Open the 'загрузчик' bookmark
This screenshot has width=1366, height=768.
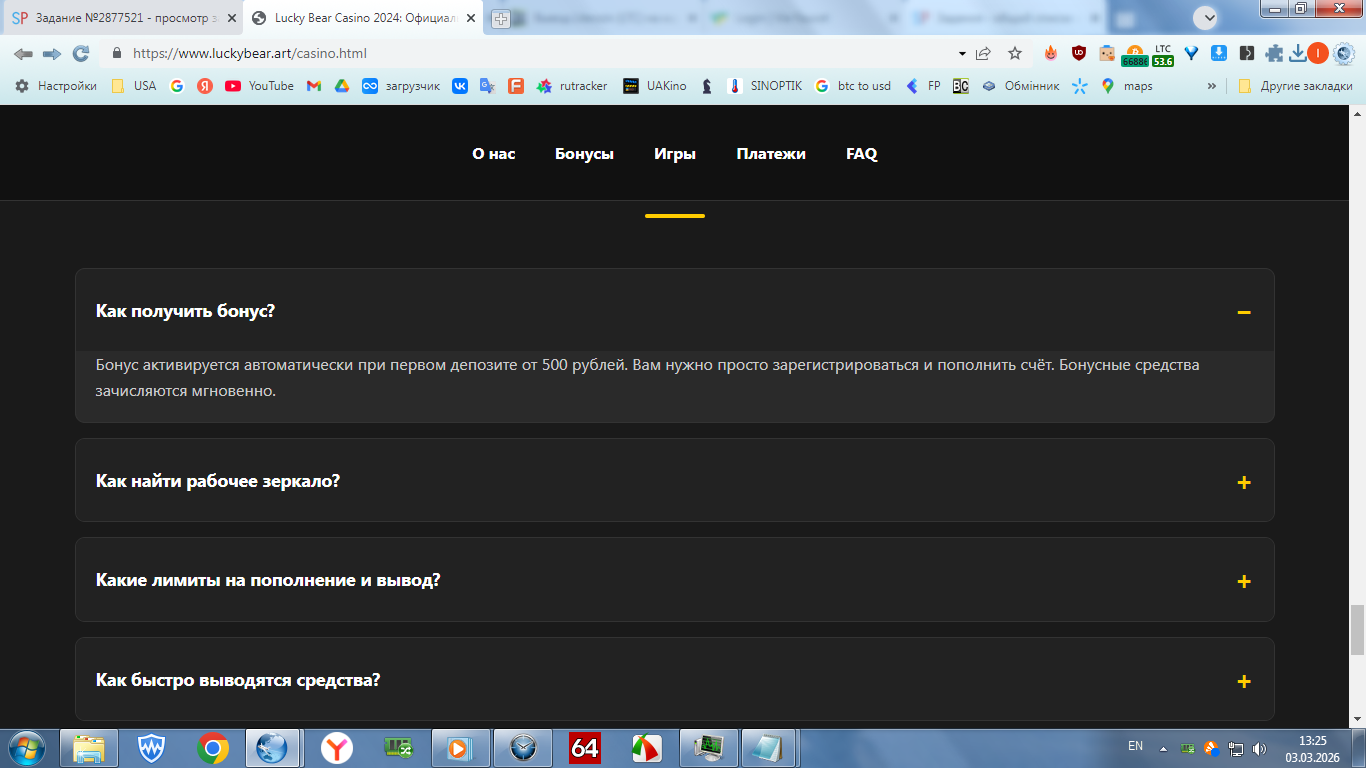[x=401, y=86]
